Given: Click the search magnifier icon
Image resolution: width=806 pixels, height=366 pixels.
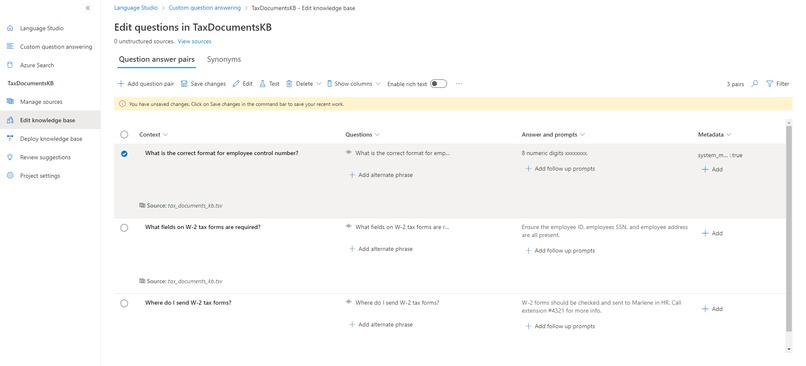Looking at the screenshot, I should 755,84.
